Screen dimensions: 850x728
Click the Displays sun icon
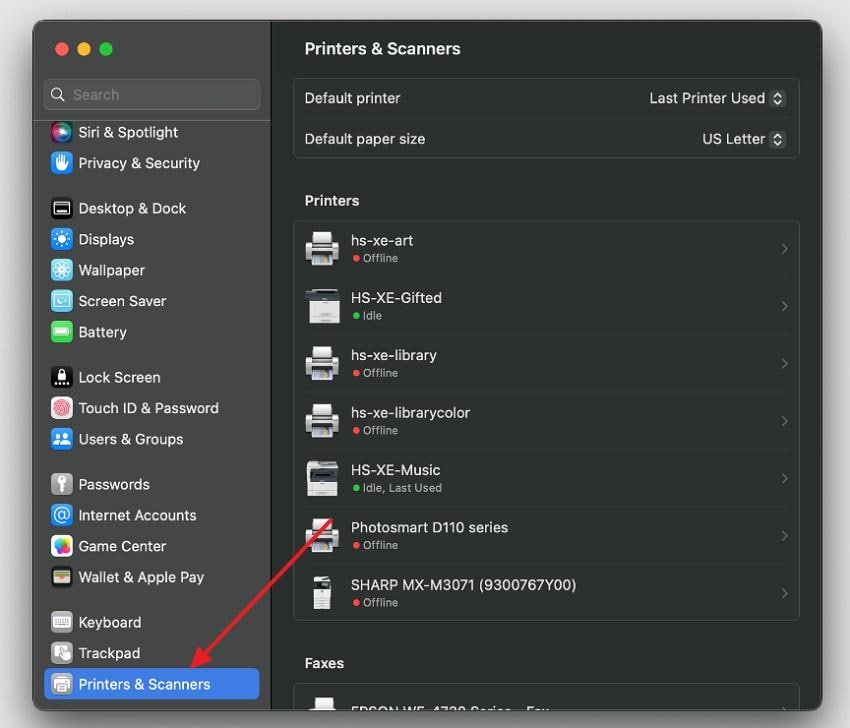[x=61, y=240]
